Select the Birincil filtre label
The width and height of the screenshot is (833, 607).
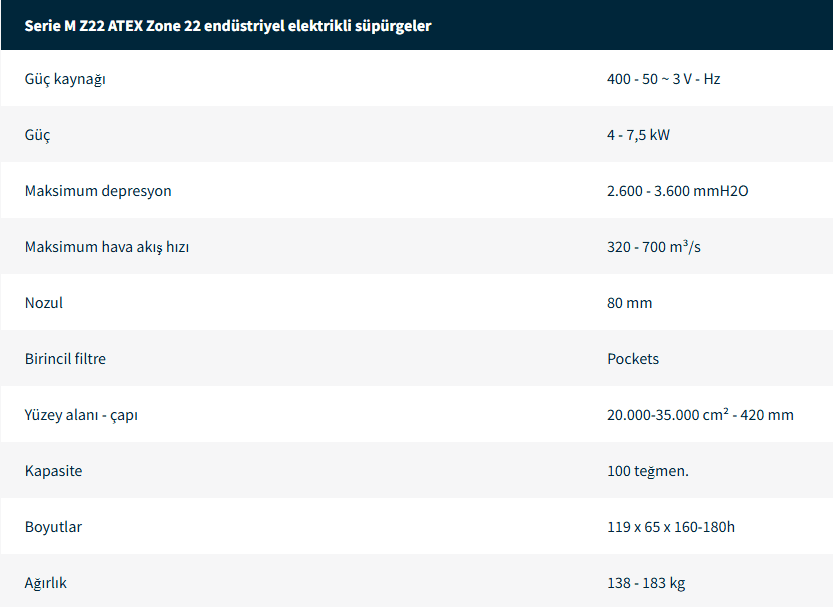(65, 359)
